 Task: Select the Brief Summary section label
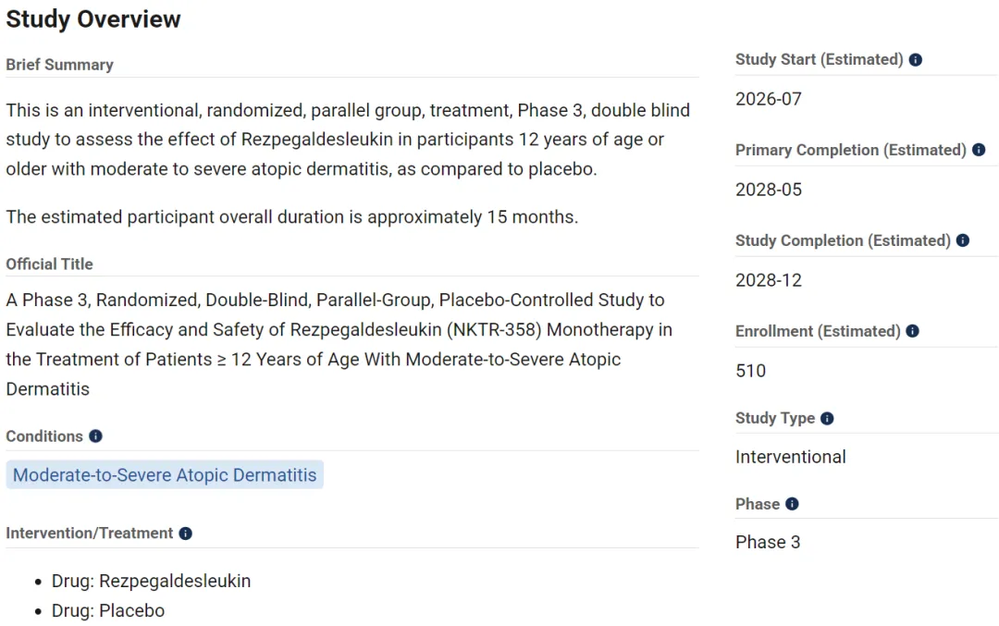59,65
